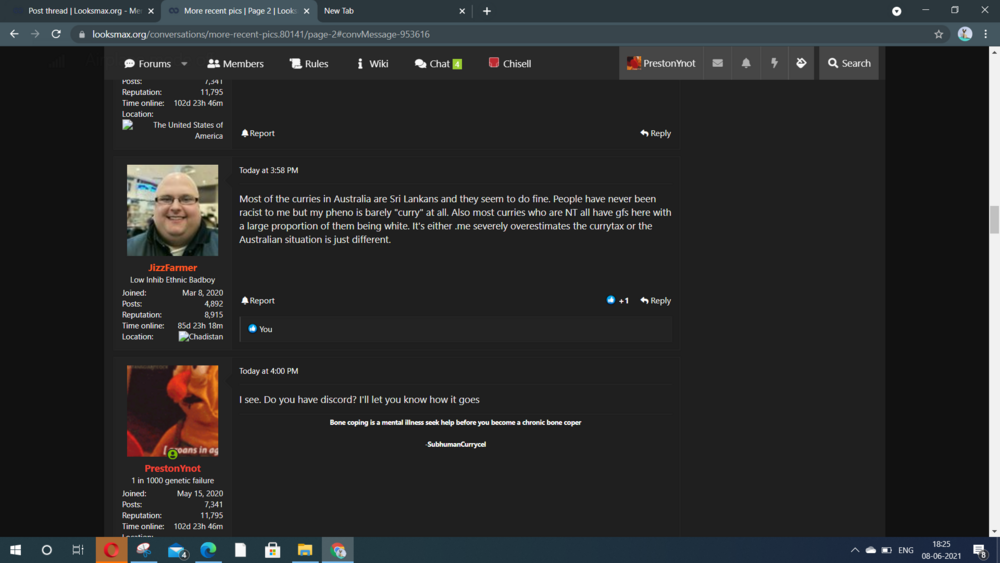Screen dimensions: 1000x563
Task: Open the Chisell link
Action: [510, 64]
